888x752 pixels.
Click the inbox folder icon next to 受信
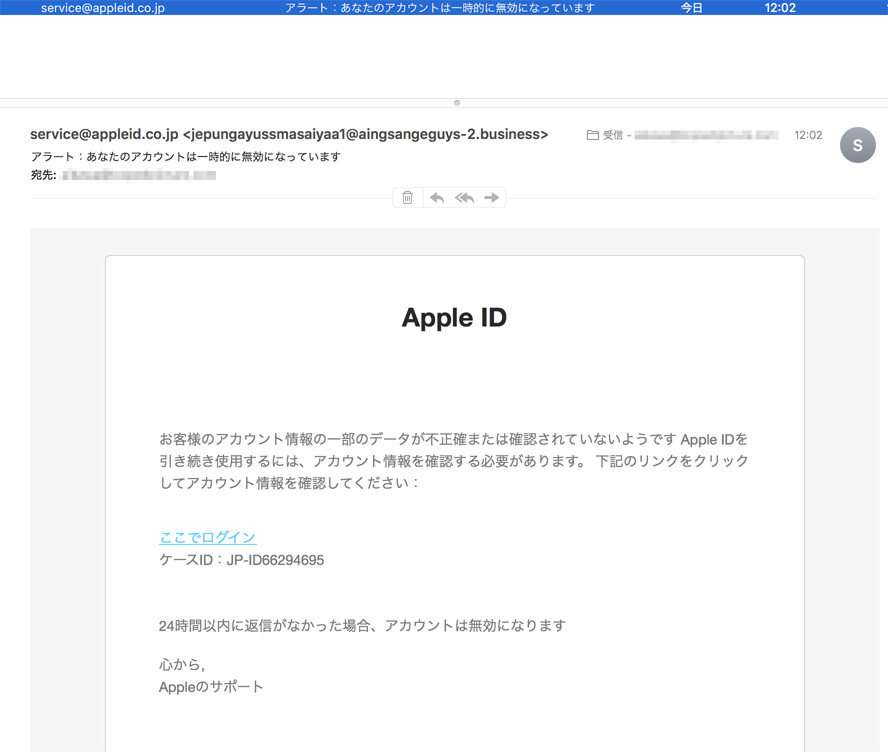tap(592, 135)
